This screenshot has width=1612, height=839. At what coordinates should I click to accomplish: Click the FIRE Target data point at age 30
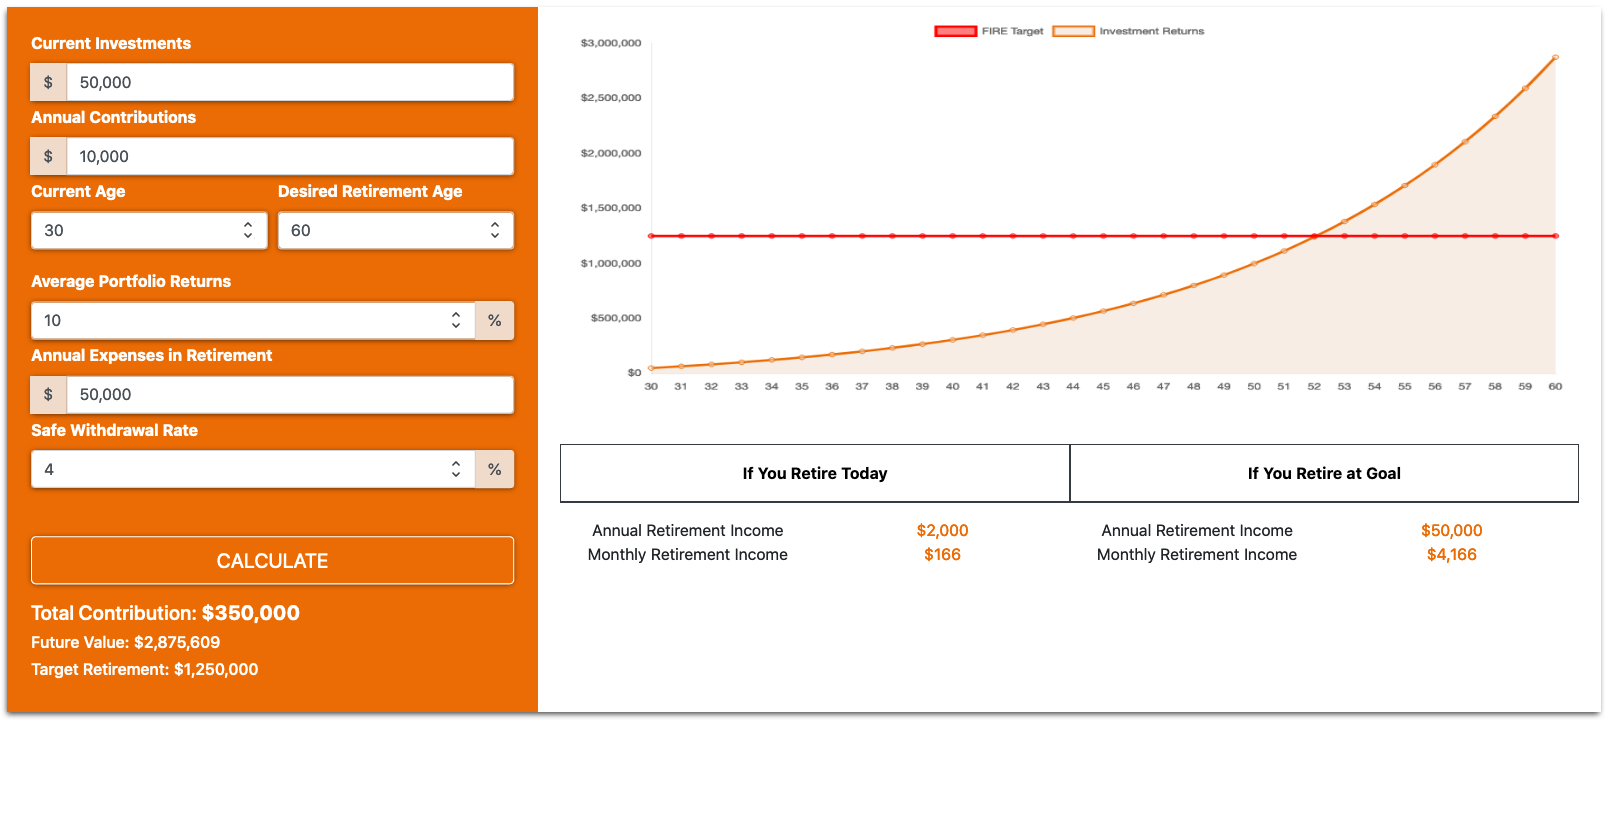point(651,236)
